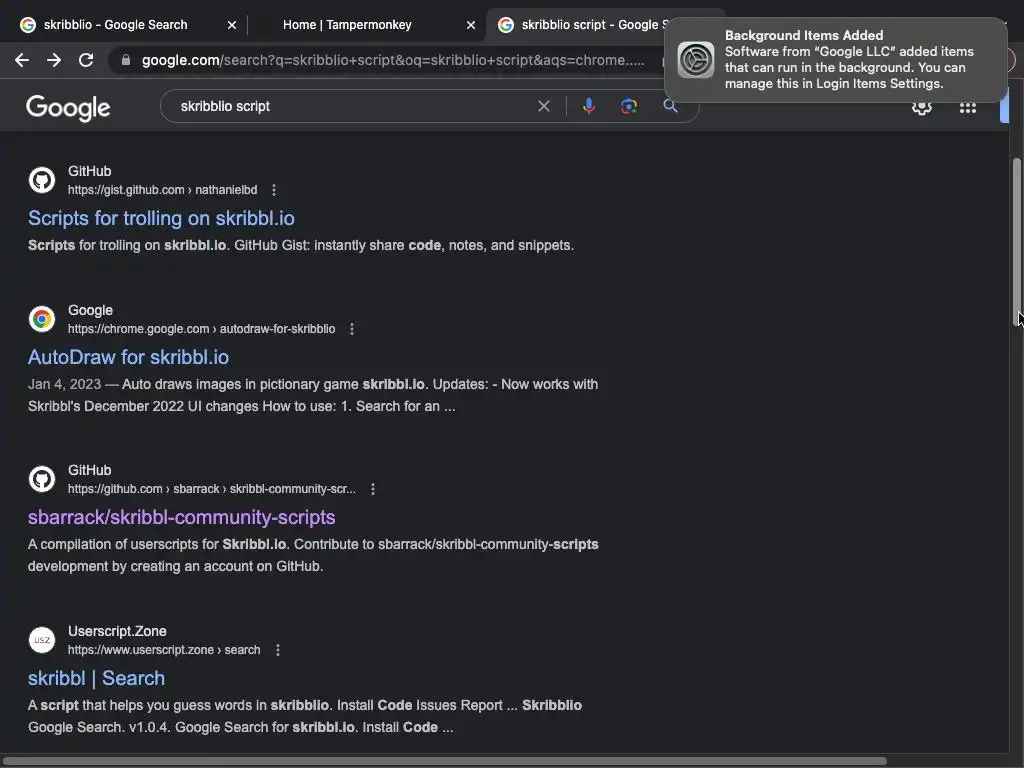Switch to the skribblio - Google Search tab
Viewport: 1024px width, 768px height.
[116, 25]
